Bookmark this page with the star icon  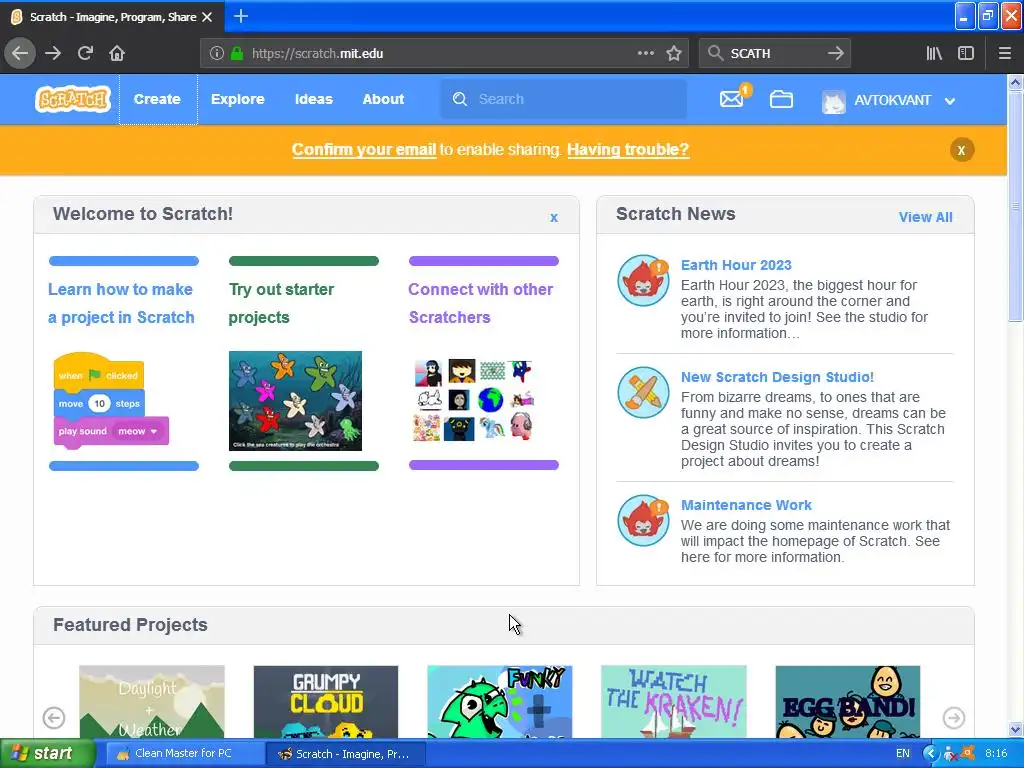[674, 54]
